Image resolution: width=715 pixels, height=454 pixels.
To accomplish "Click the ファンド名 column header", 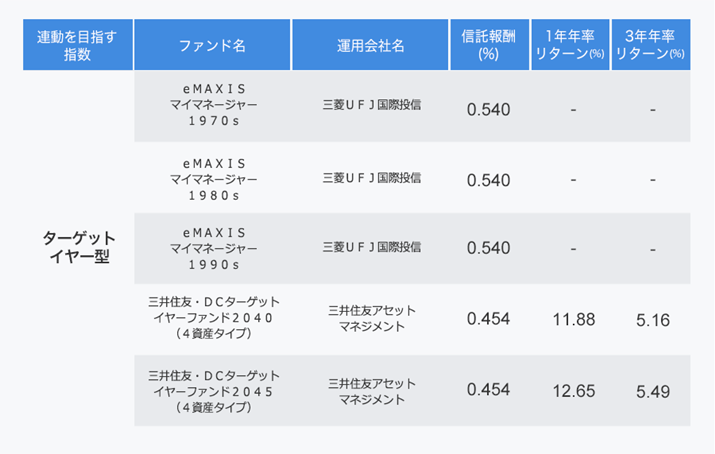I will pyautogui.click(x=213, y=45).
